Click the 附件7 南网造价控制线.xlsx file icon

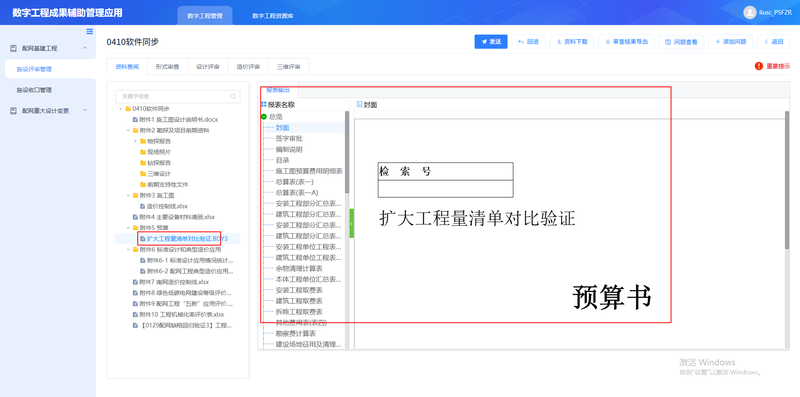(135, 282)
